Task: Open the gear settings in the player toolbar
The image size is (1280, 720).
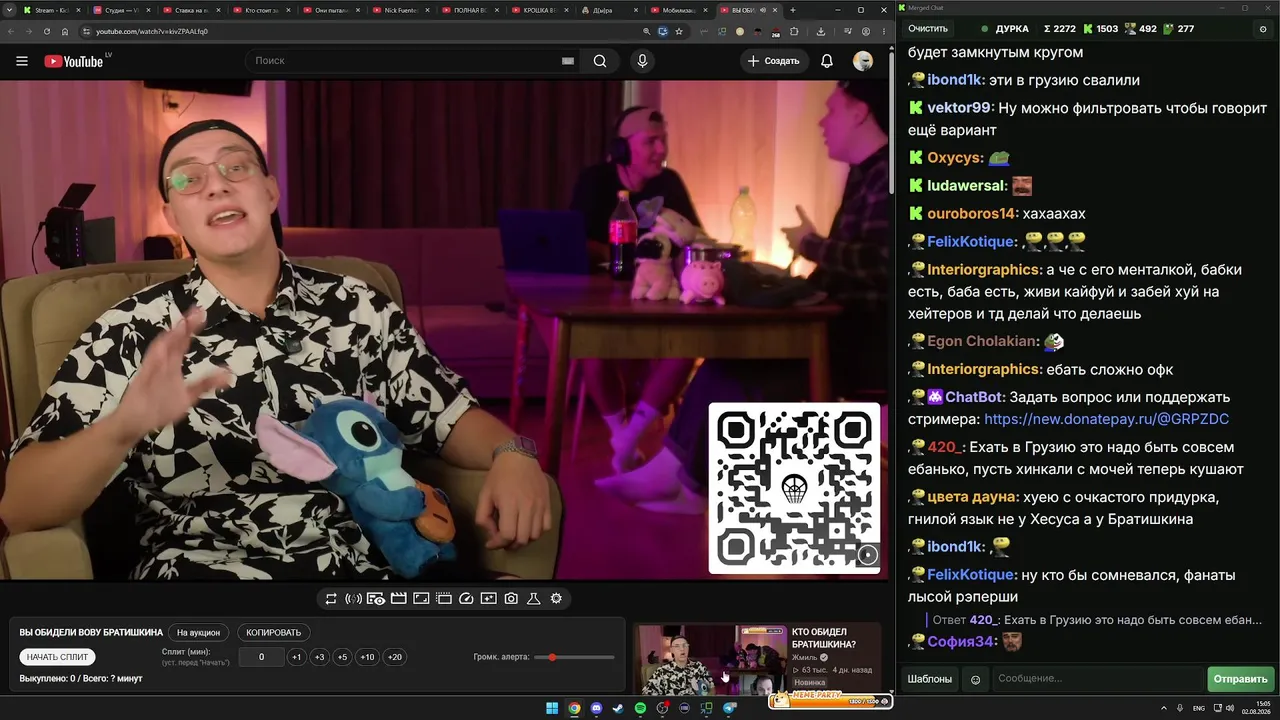Action: tap(556, 599)
